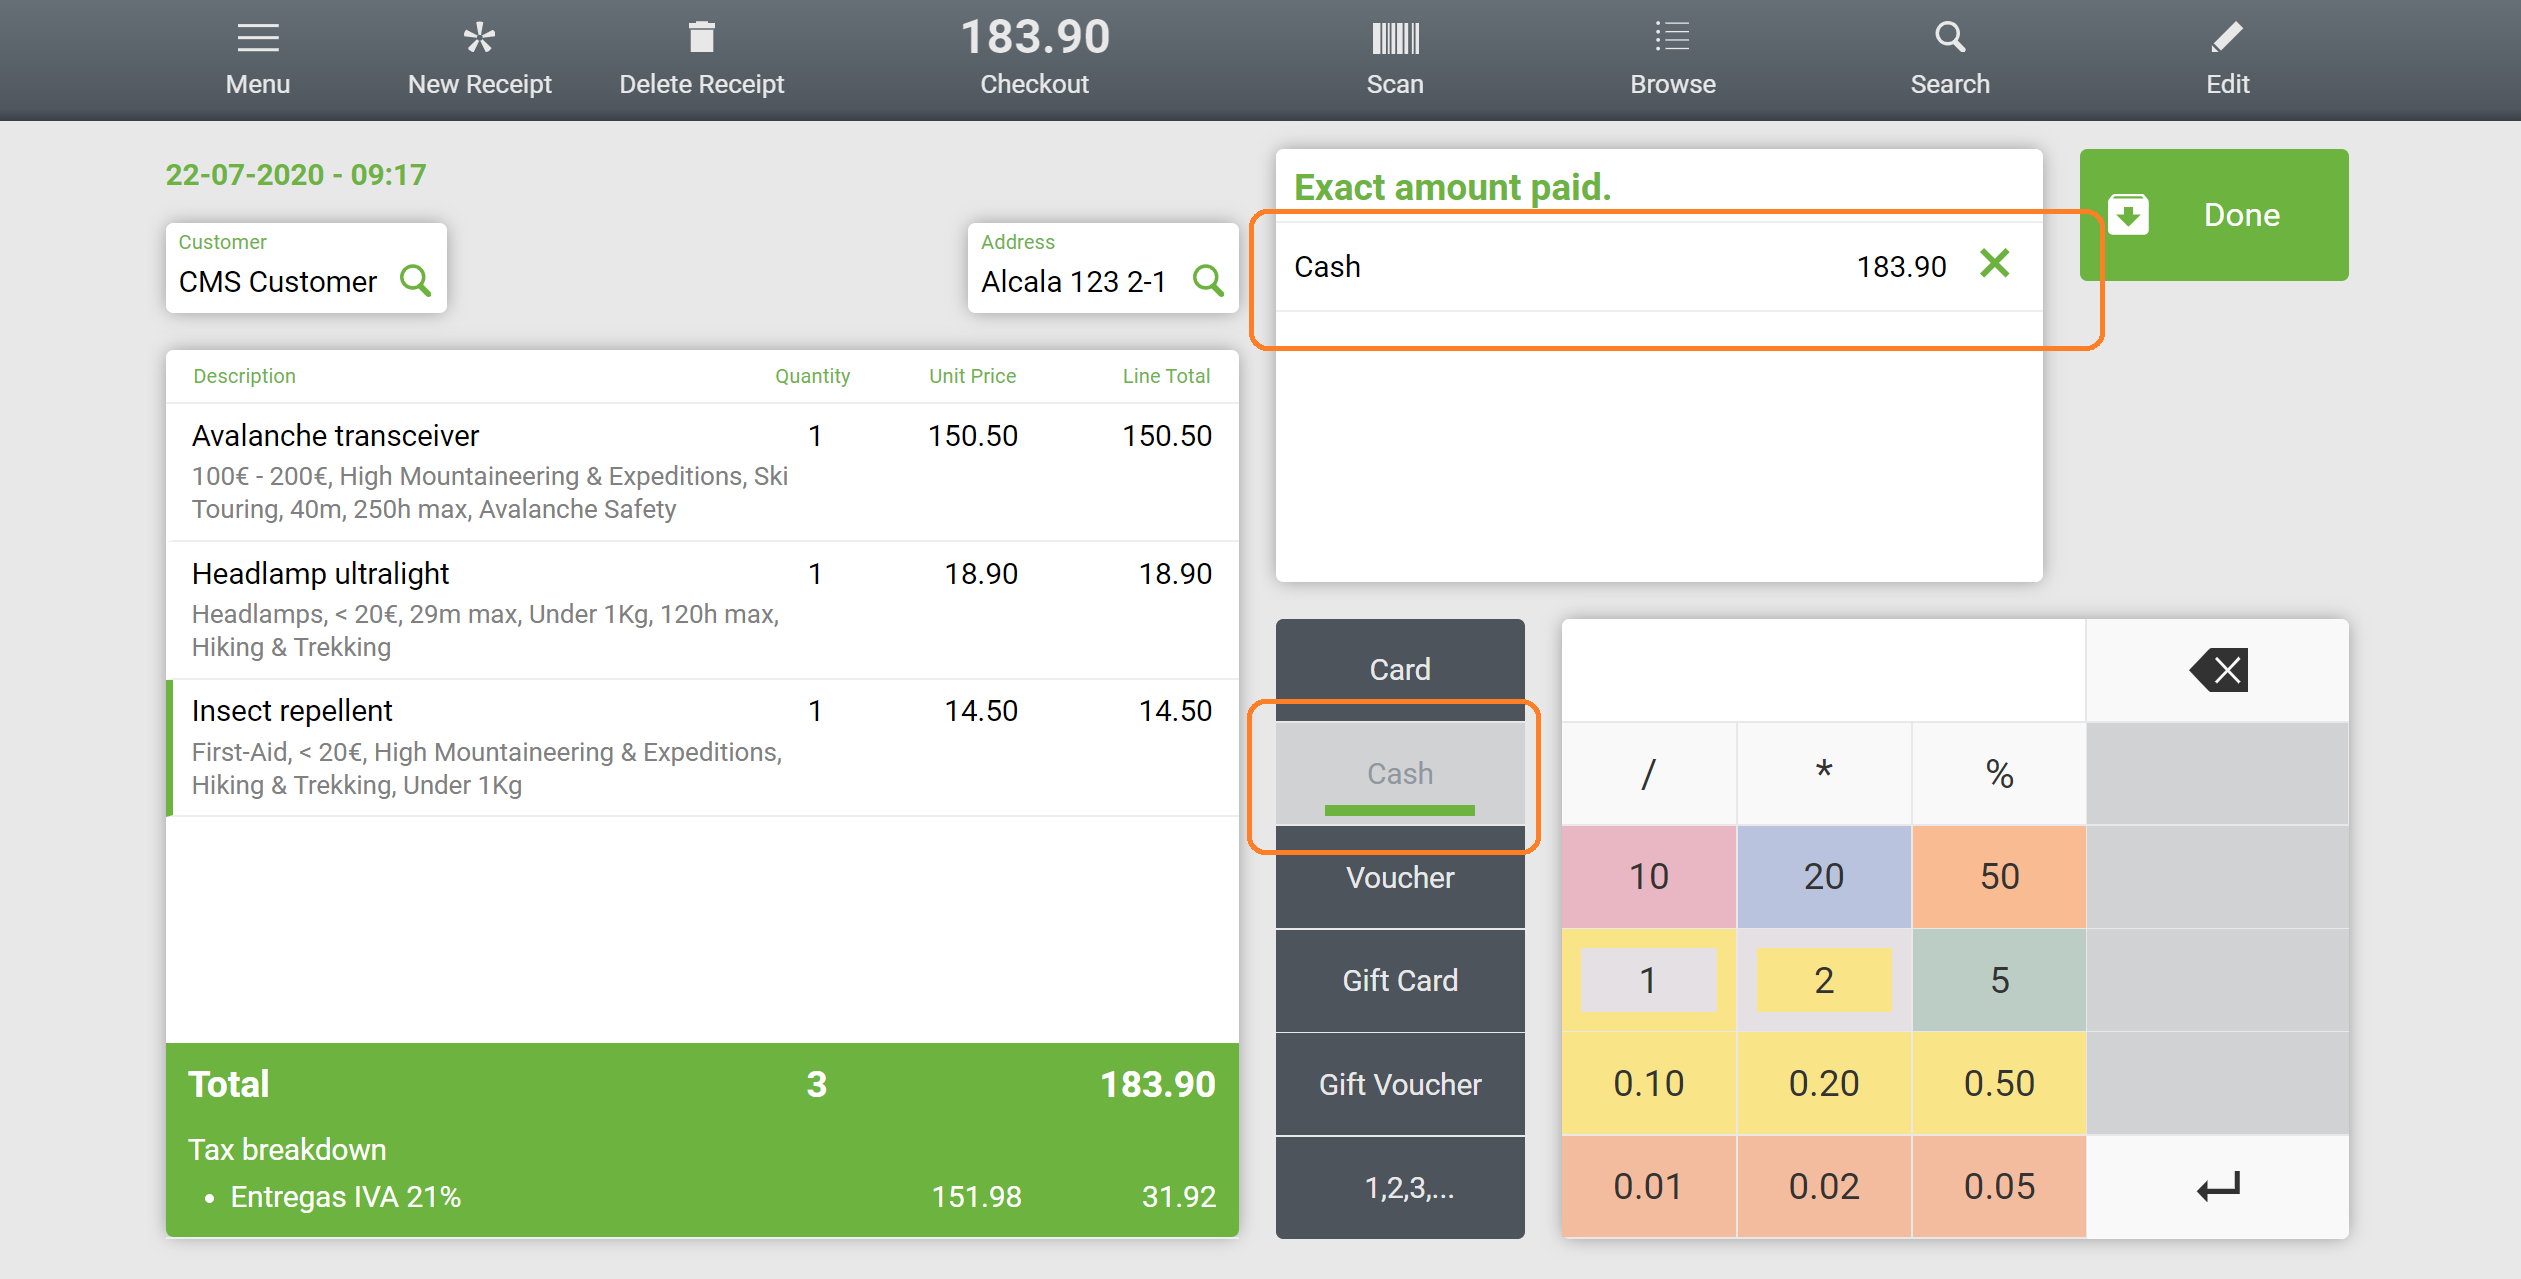
Task: Open the Scan barcode icon
Action: tap(1394, 39)
